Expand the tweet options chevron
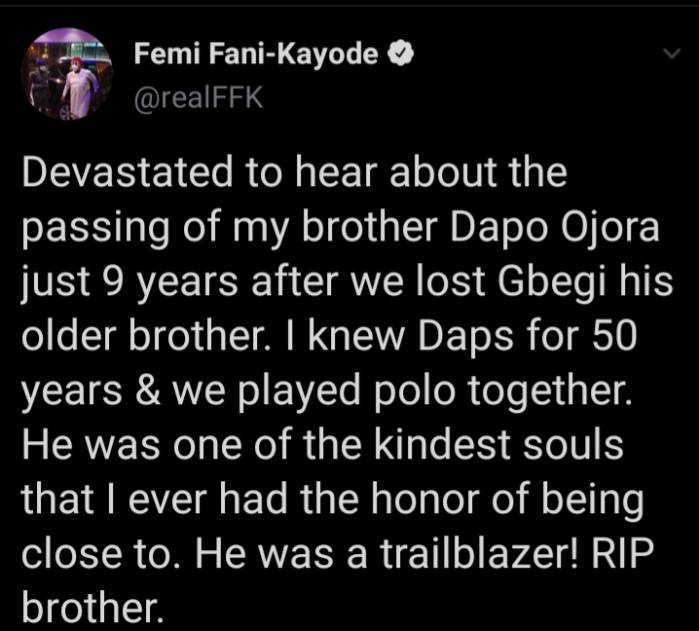 (671, 54)
